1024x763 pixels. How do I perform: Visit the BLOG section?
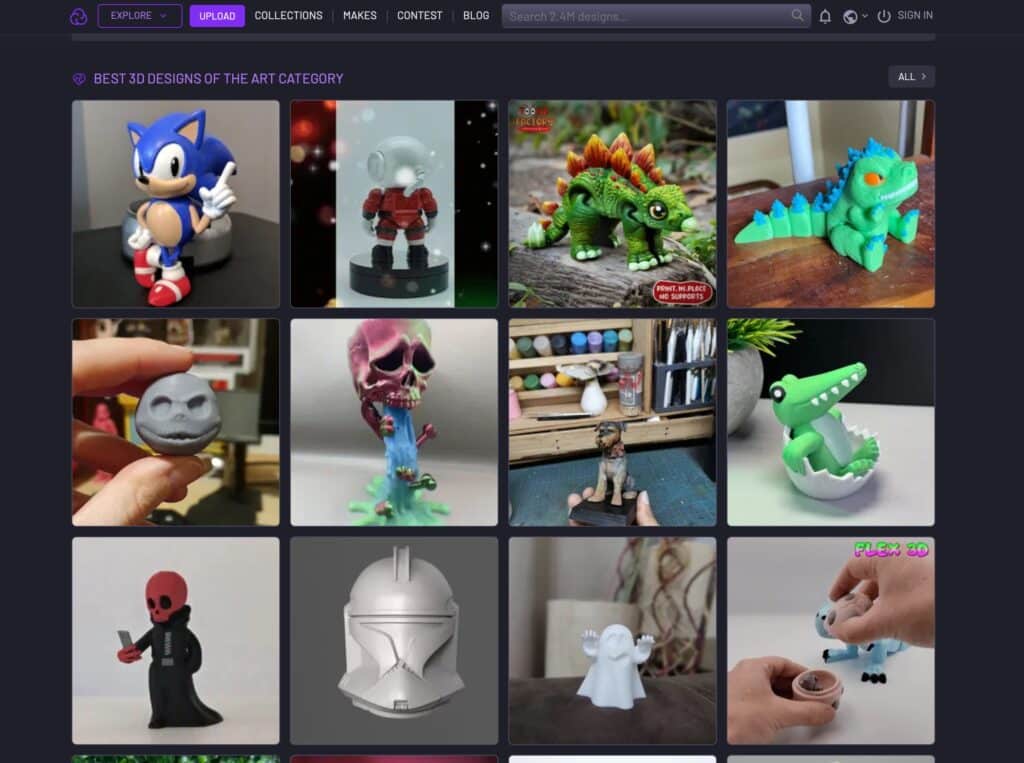click(476, 16)
